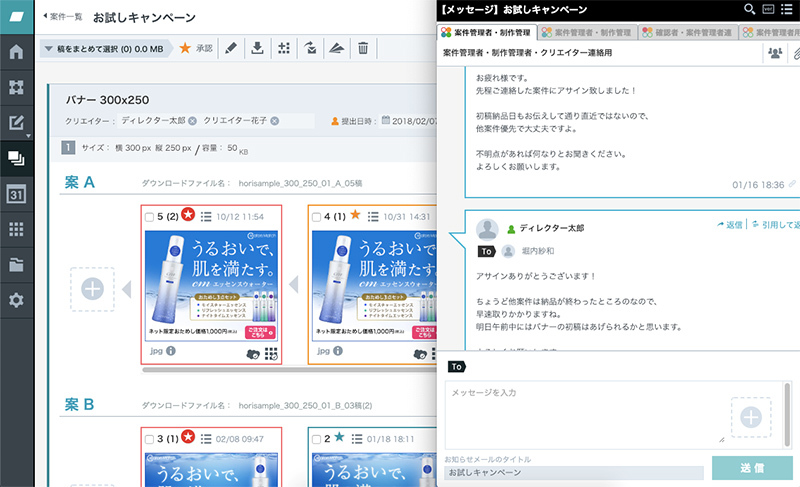Viewport: 800px width, 487px height.
Task: Expand the left arrow beside draft 5 card
Action: (x=126, y=289)
